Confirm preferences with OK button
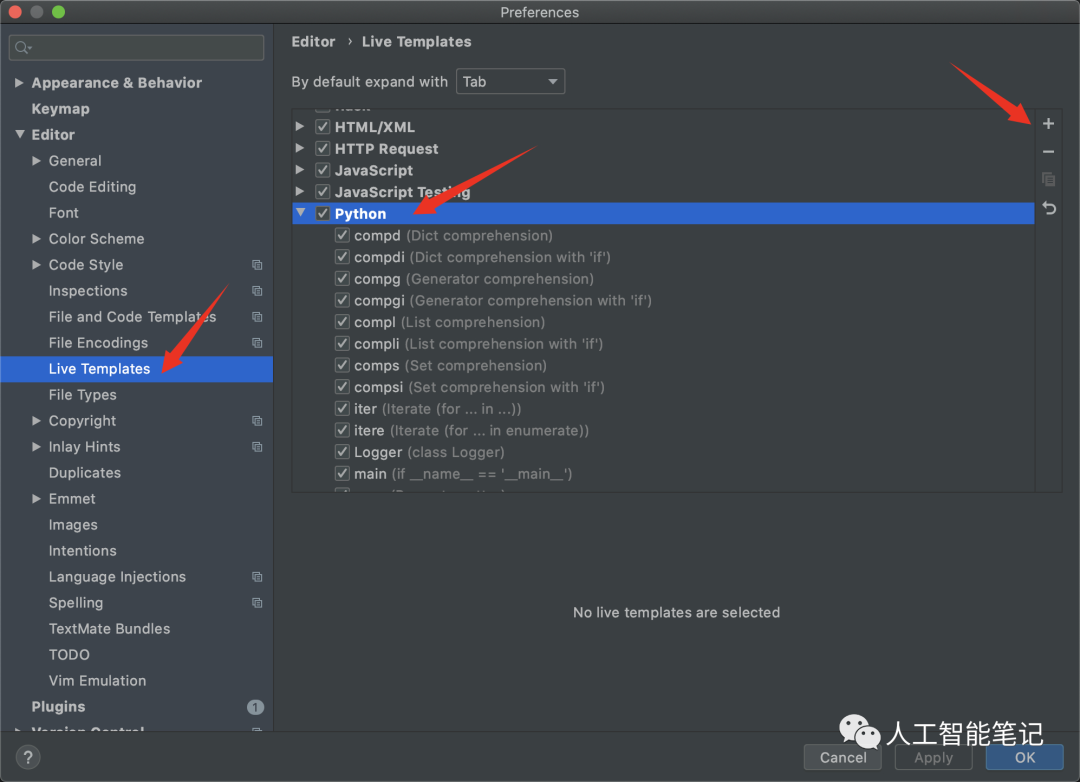Image resolution: width=1080 pixels, height=782 pixels. 1024,757
